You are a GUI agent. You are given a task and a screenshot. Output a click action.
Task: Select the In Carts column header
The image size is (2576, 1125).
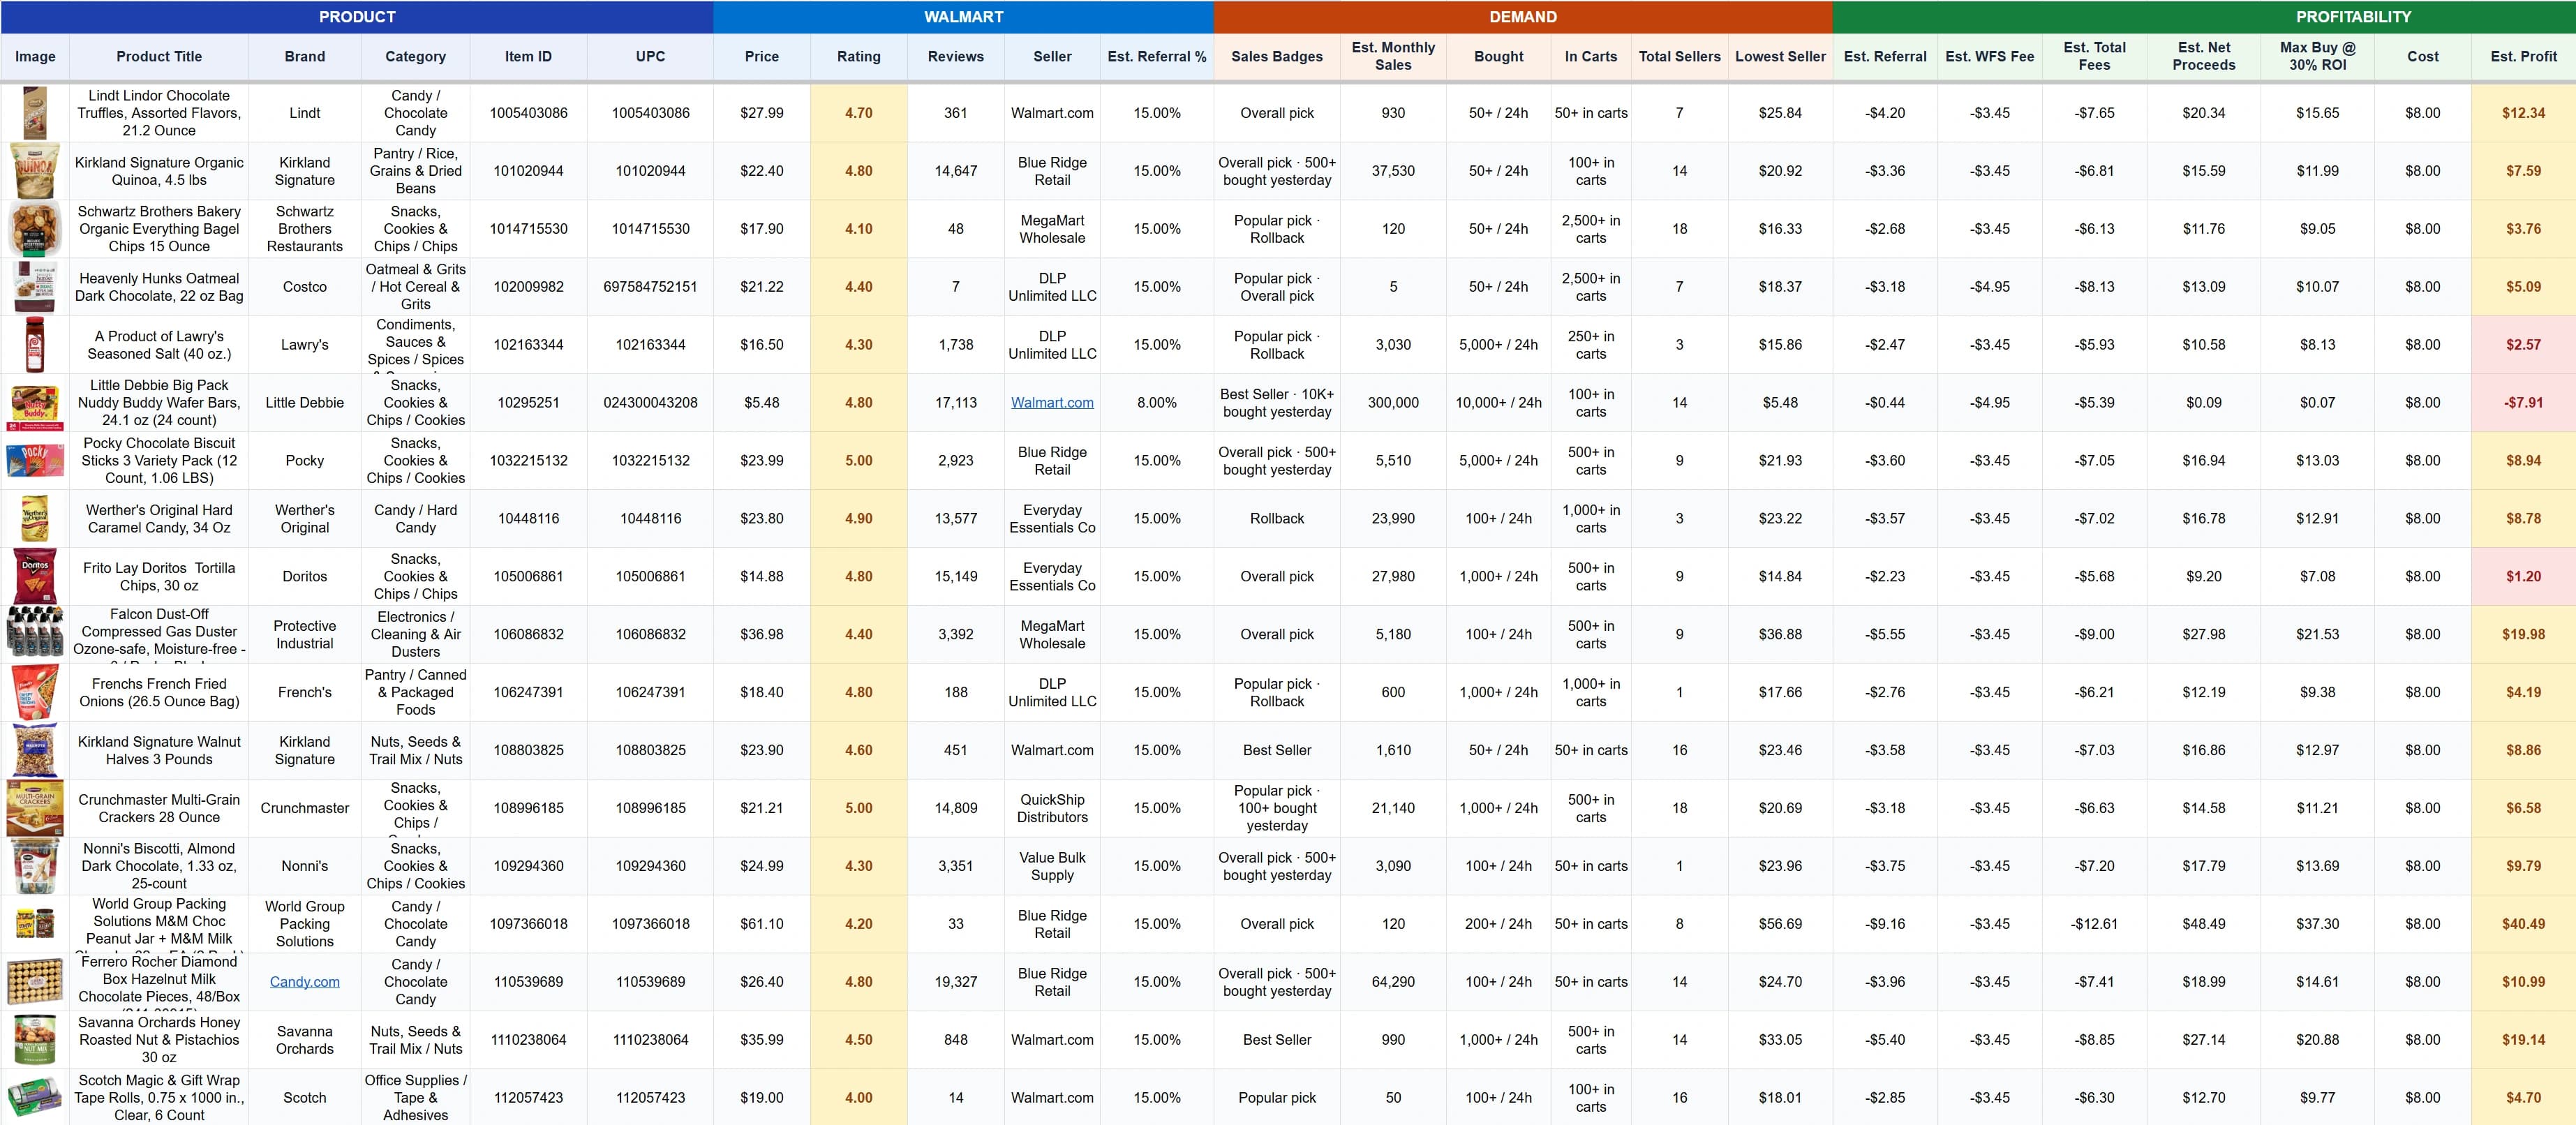[x=1591, y=56]
